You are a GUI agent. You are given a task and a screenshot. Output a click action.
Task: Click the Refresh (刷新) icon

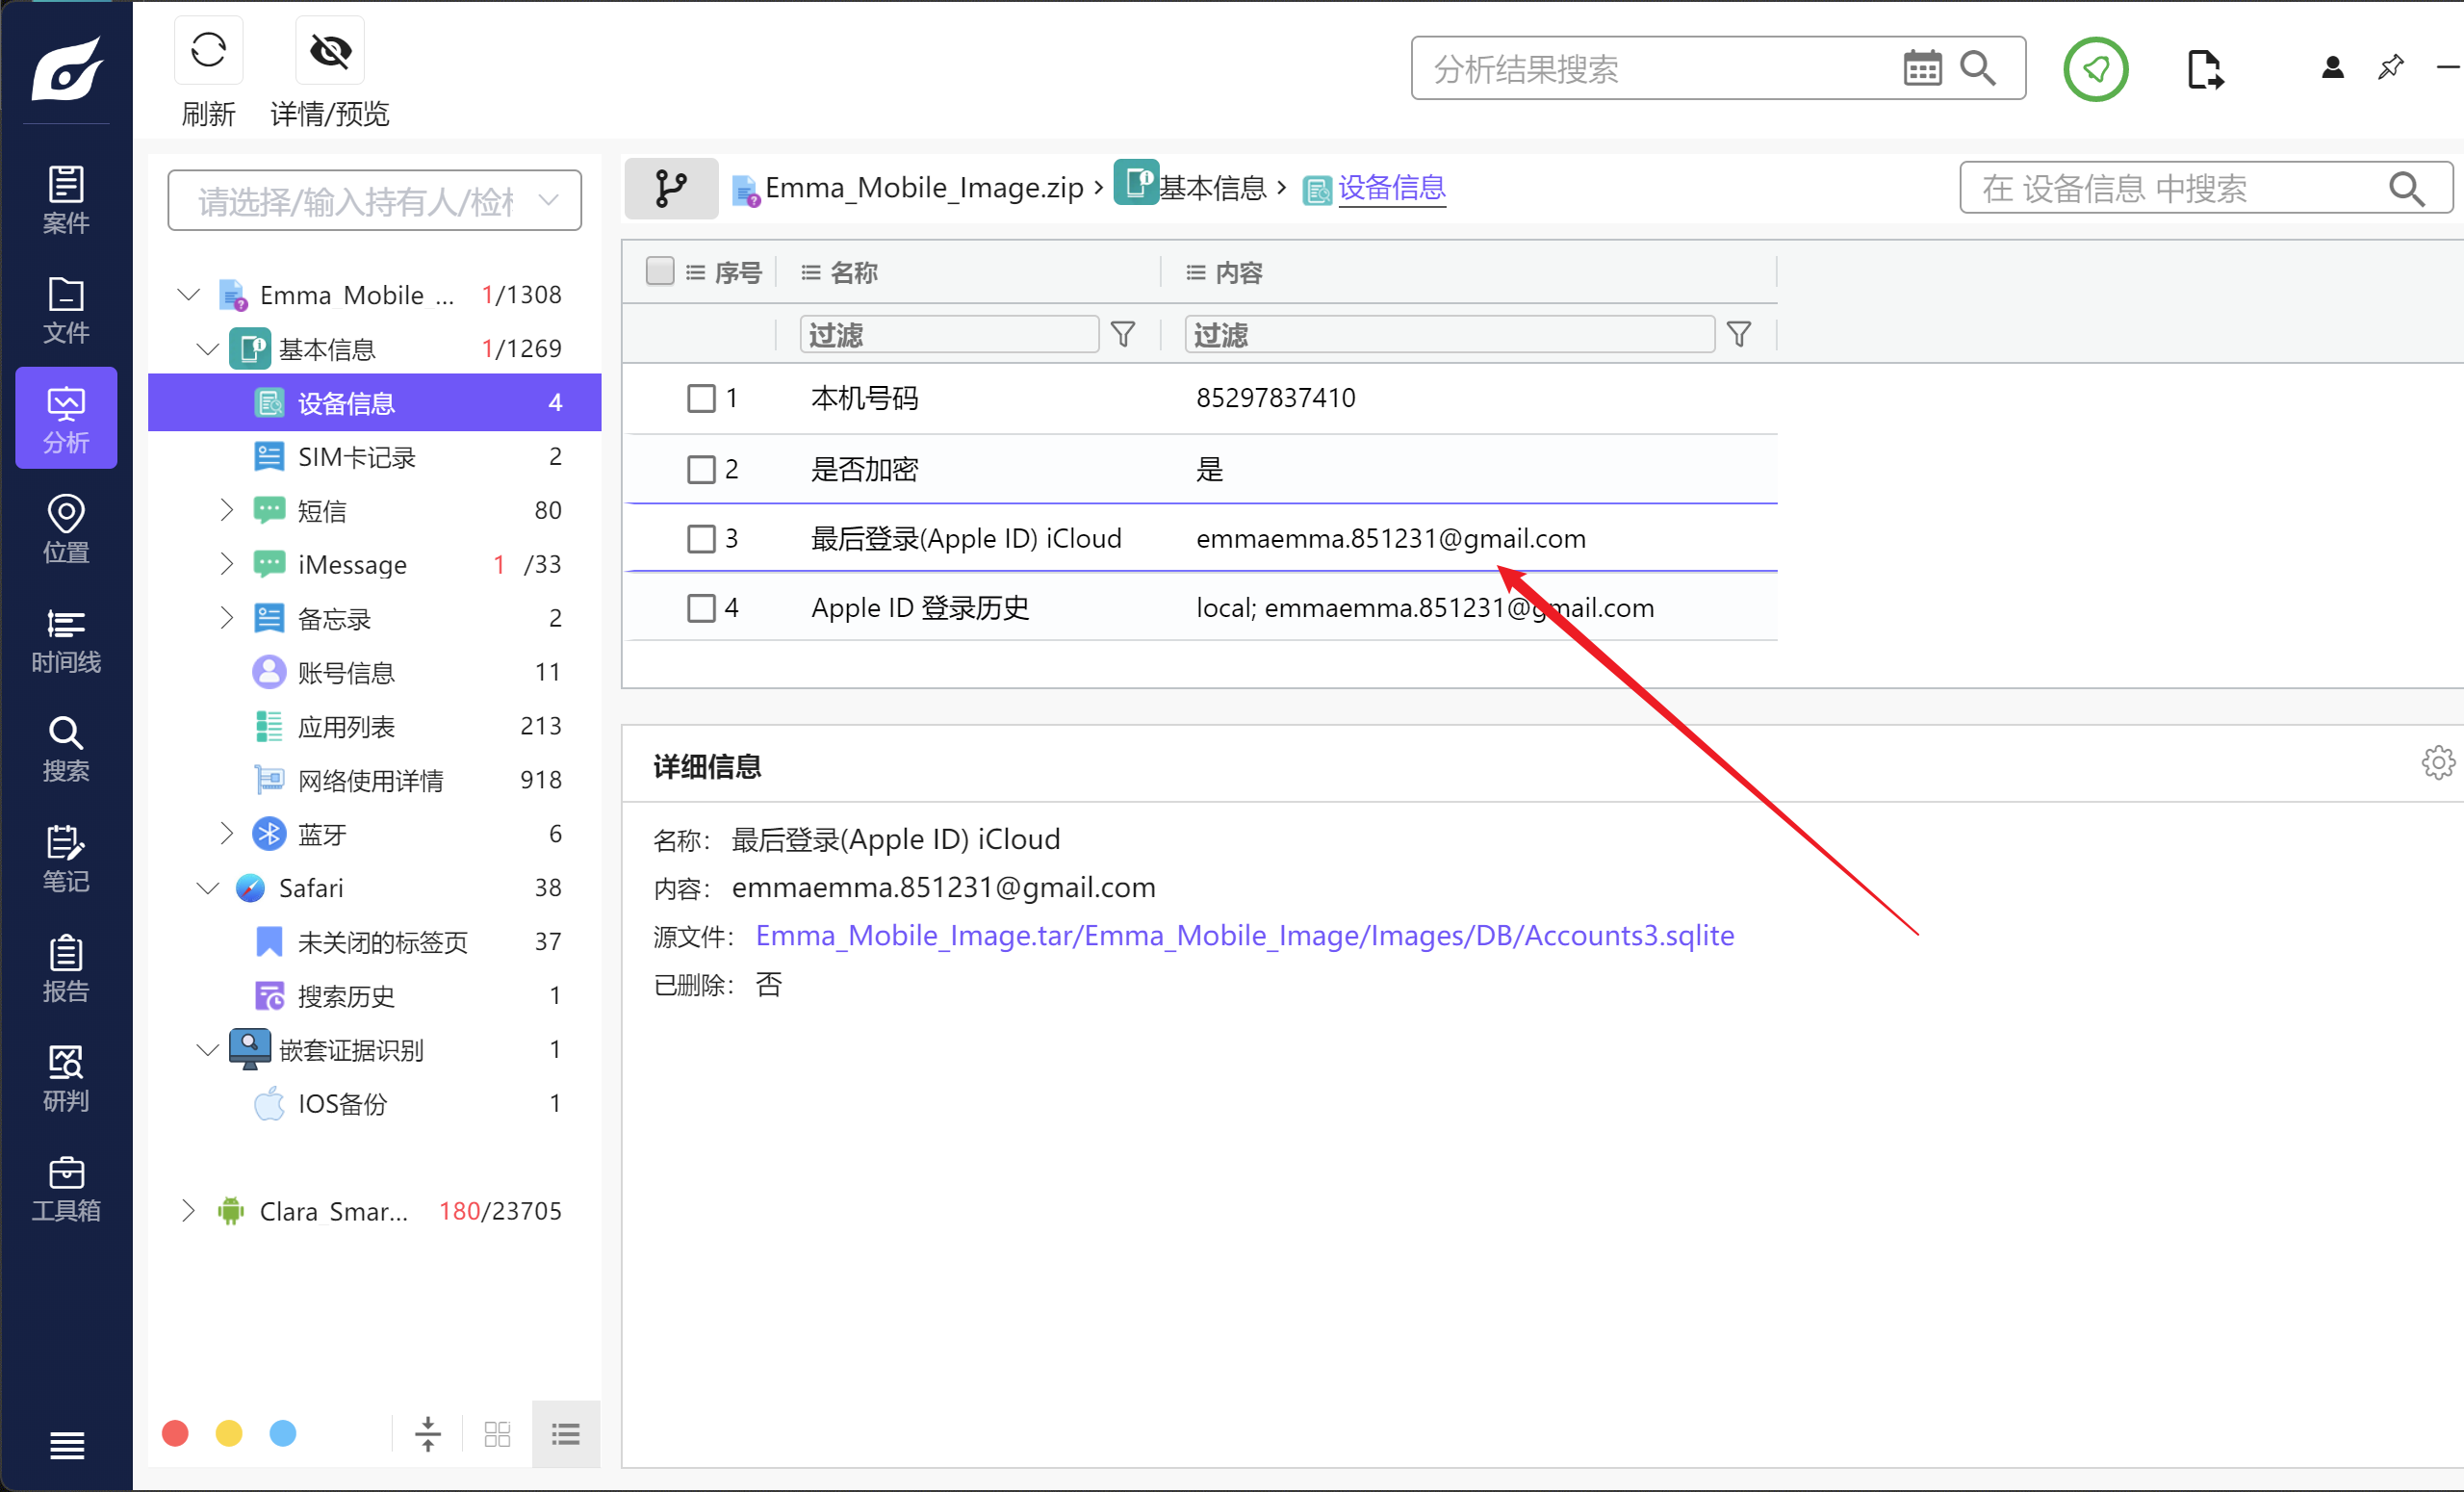(208, 50)
